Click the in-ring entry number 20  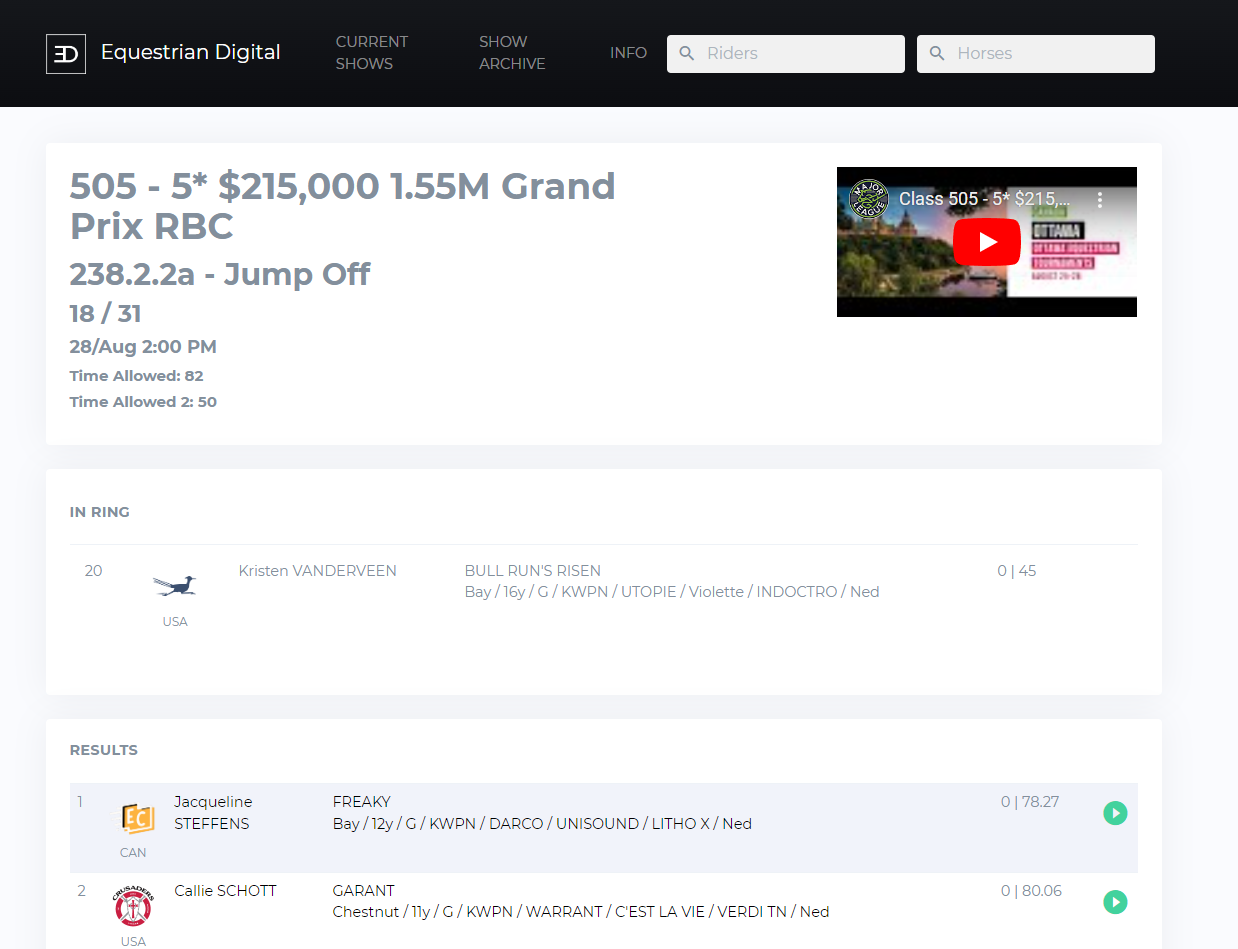click(x=93, y=571)
